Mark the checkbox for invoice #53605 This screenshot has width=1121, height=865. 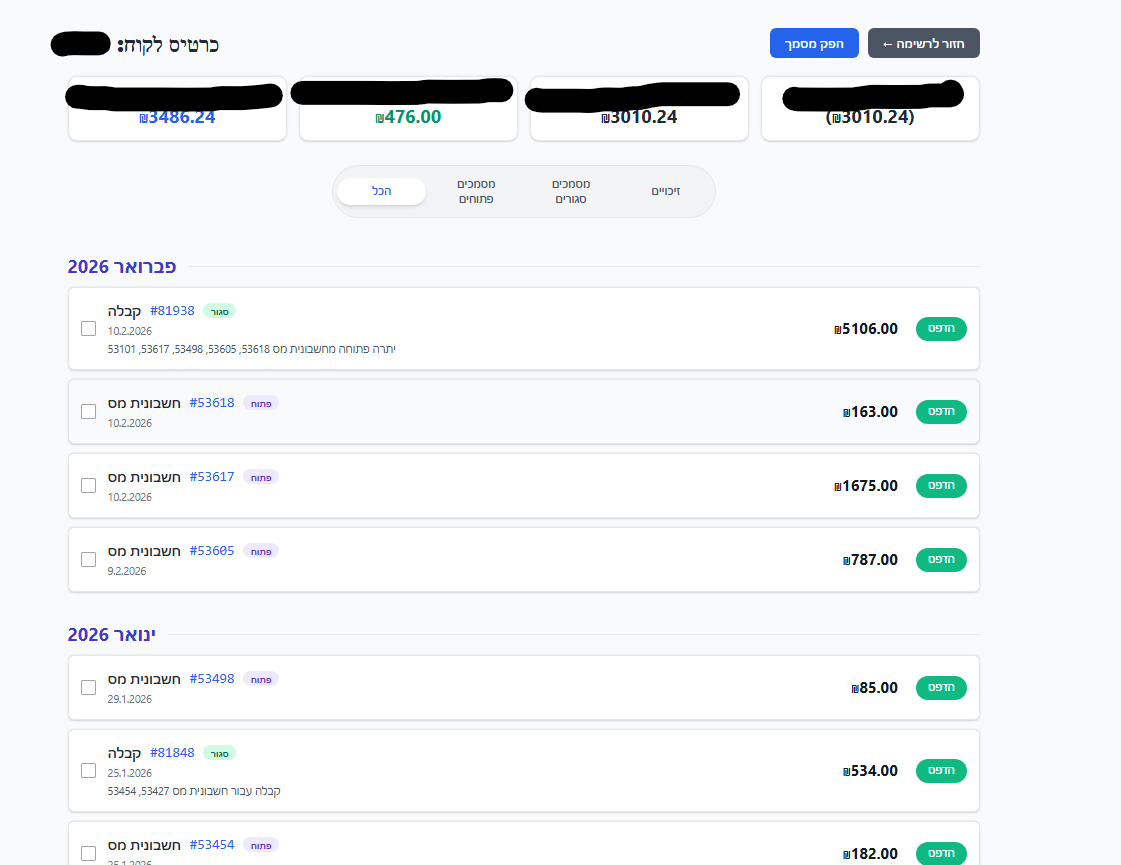(x=88, y=559)
